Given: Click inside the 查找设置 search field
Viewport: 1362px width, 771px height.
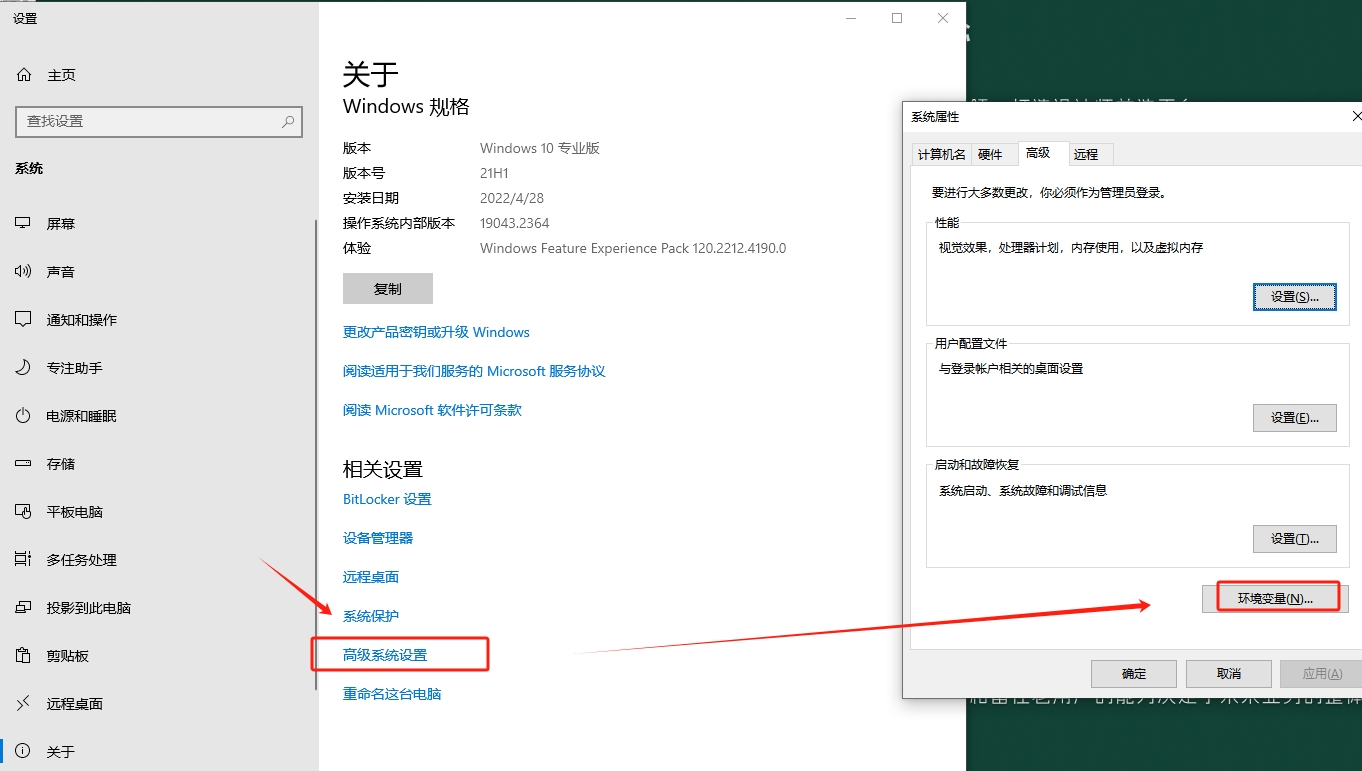Looking at the screenshot, I should (158, 121).
